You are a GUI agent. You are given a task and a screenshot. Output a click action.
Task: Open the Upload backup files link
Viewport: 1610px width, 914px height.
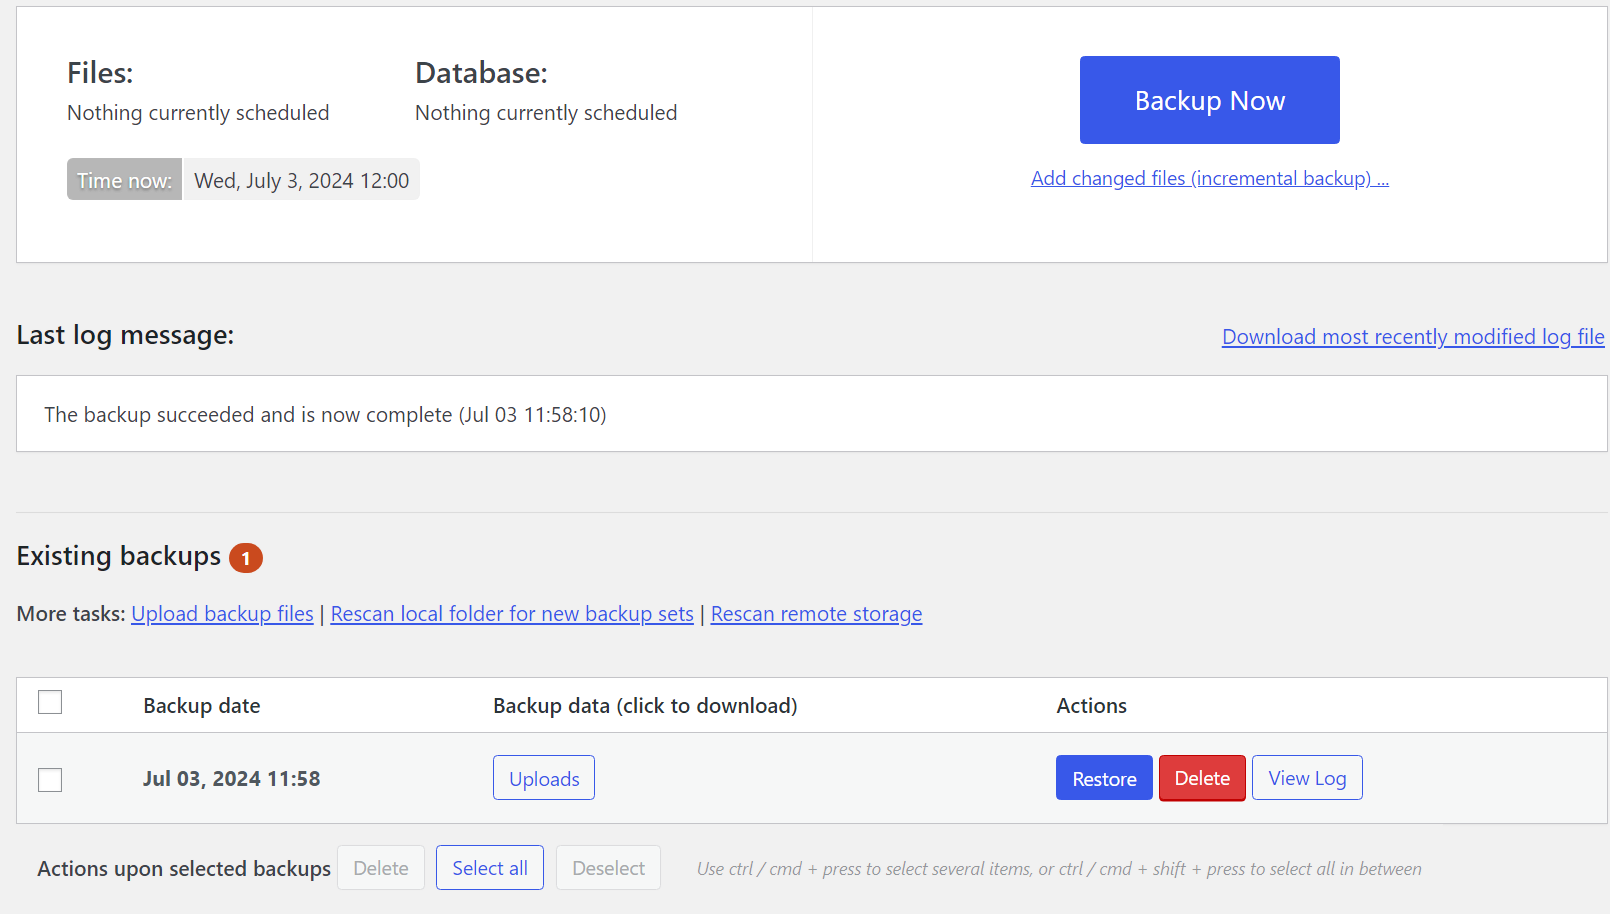tap(222, 613)
